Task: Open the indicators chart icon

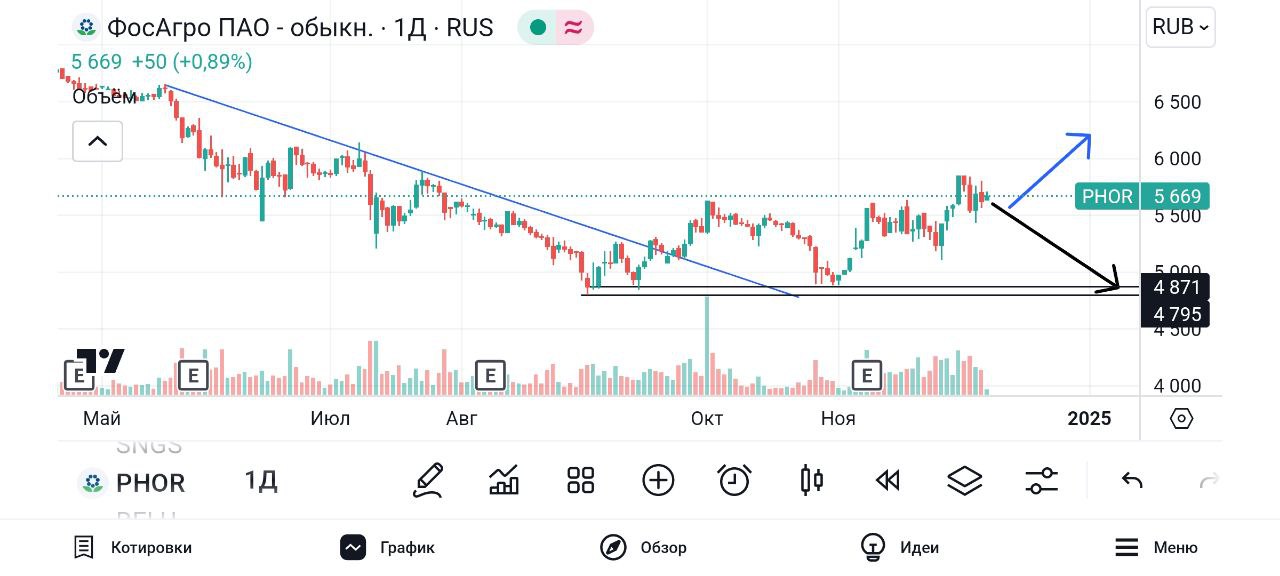Action: [504, 481]
